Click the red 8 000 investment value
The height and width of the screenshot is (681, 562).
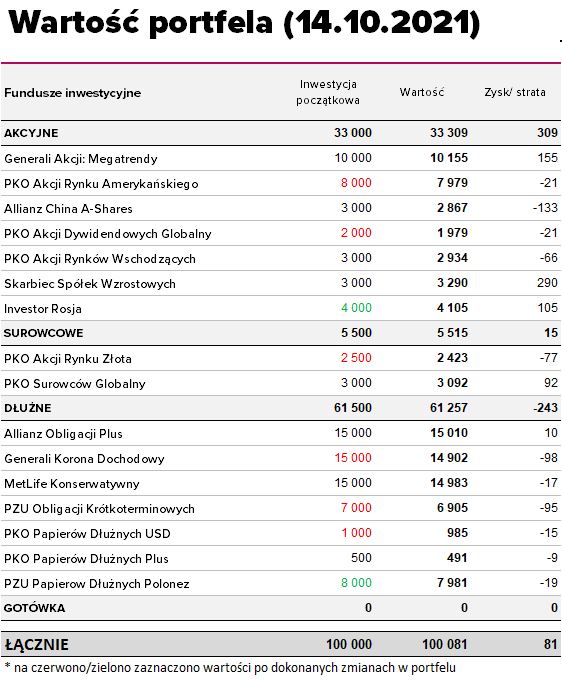pos(356,183)
